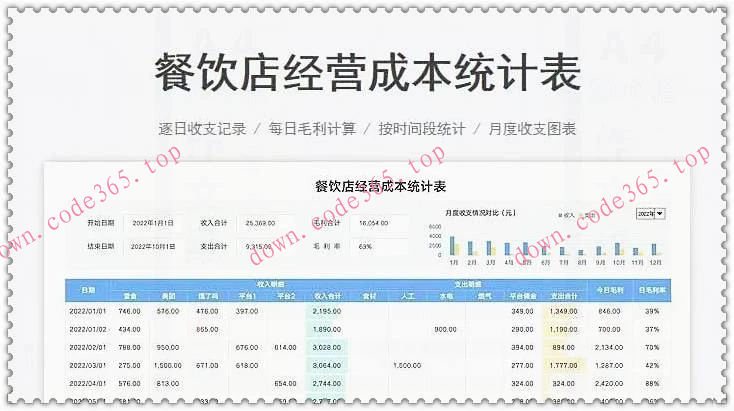Select gross margin cell 88%

click(x=652, y=383)
